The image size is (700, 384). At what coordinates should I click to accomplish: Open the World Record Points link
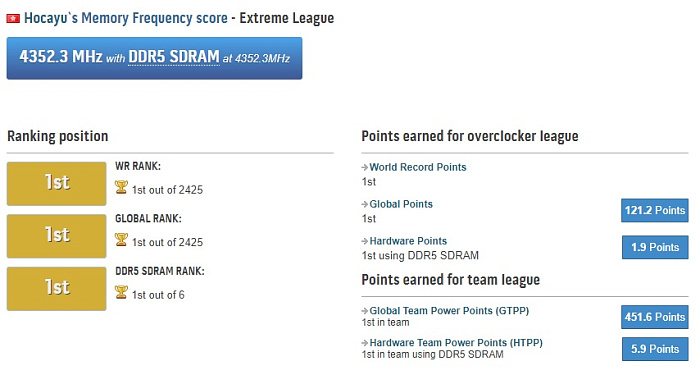click(418, 167)
